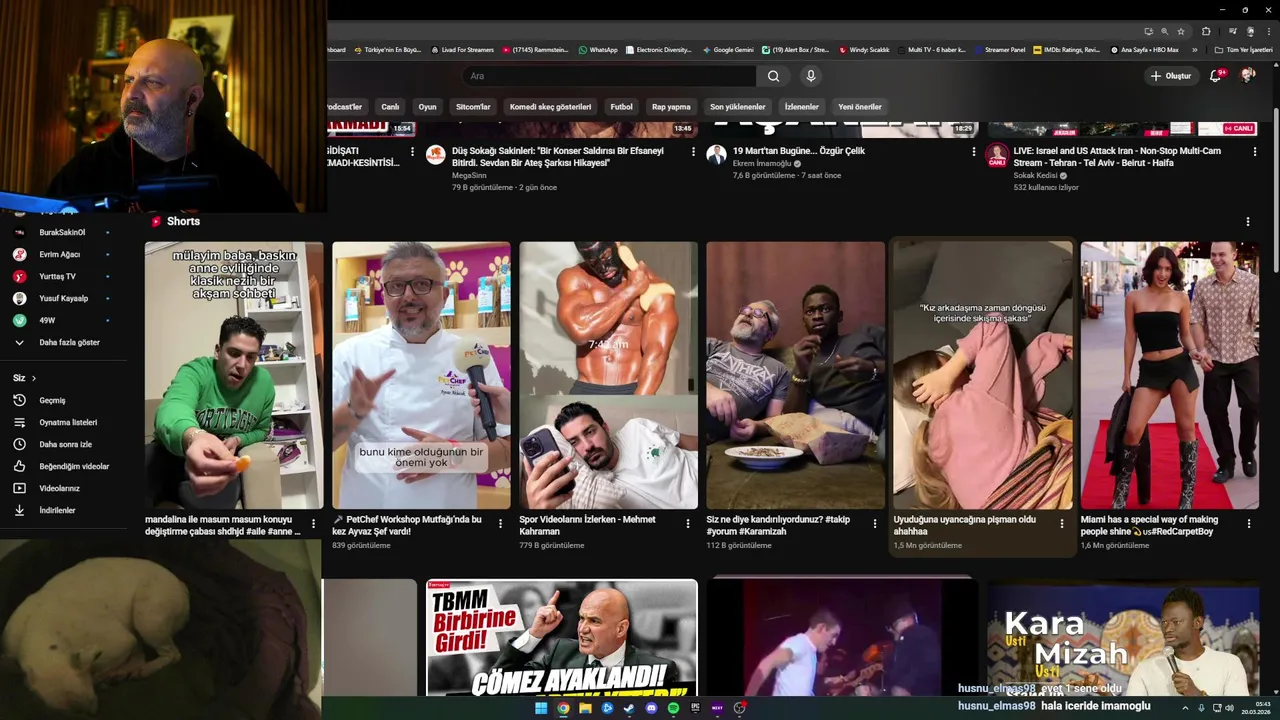
Task: Show hidden system tray icons
Action: [1186, 708]
